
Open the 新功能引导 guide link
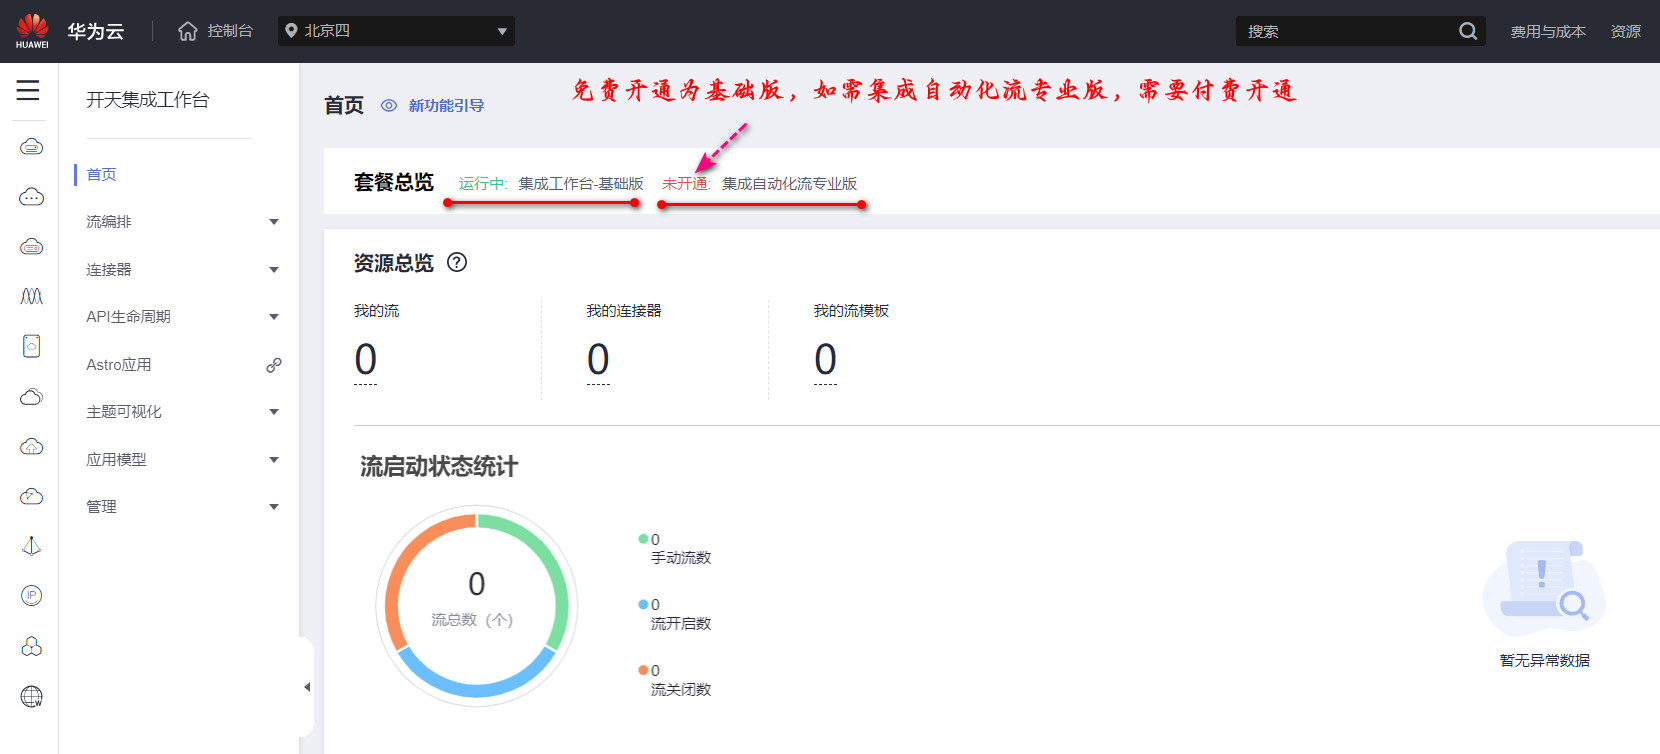[x=446, y=105]
